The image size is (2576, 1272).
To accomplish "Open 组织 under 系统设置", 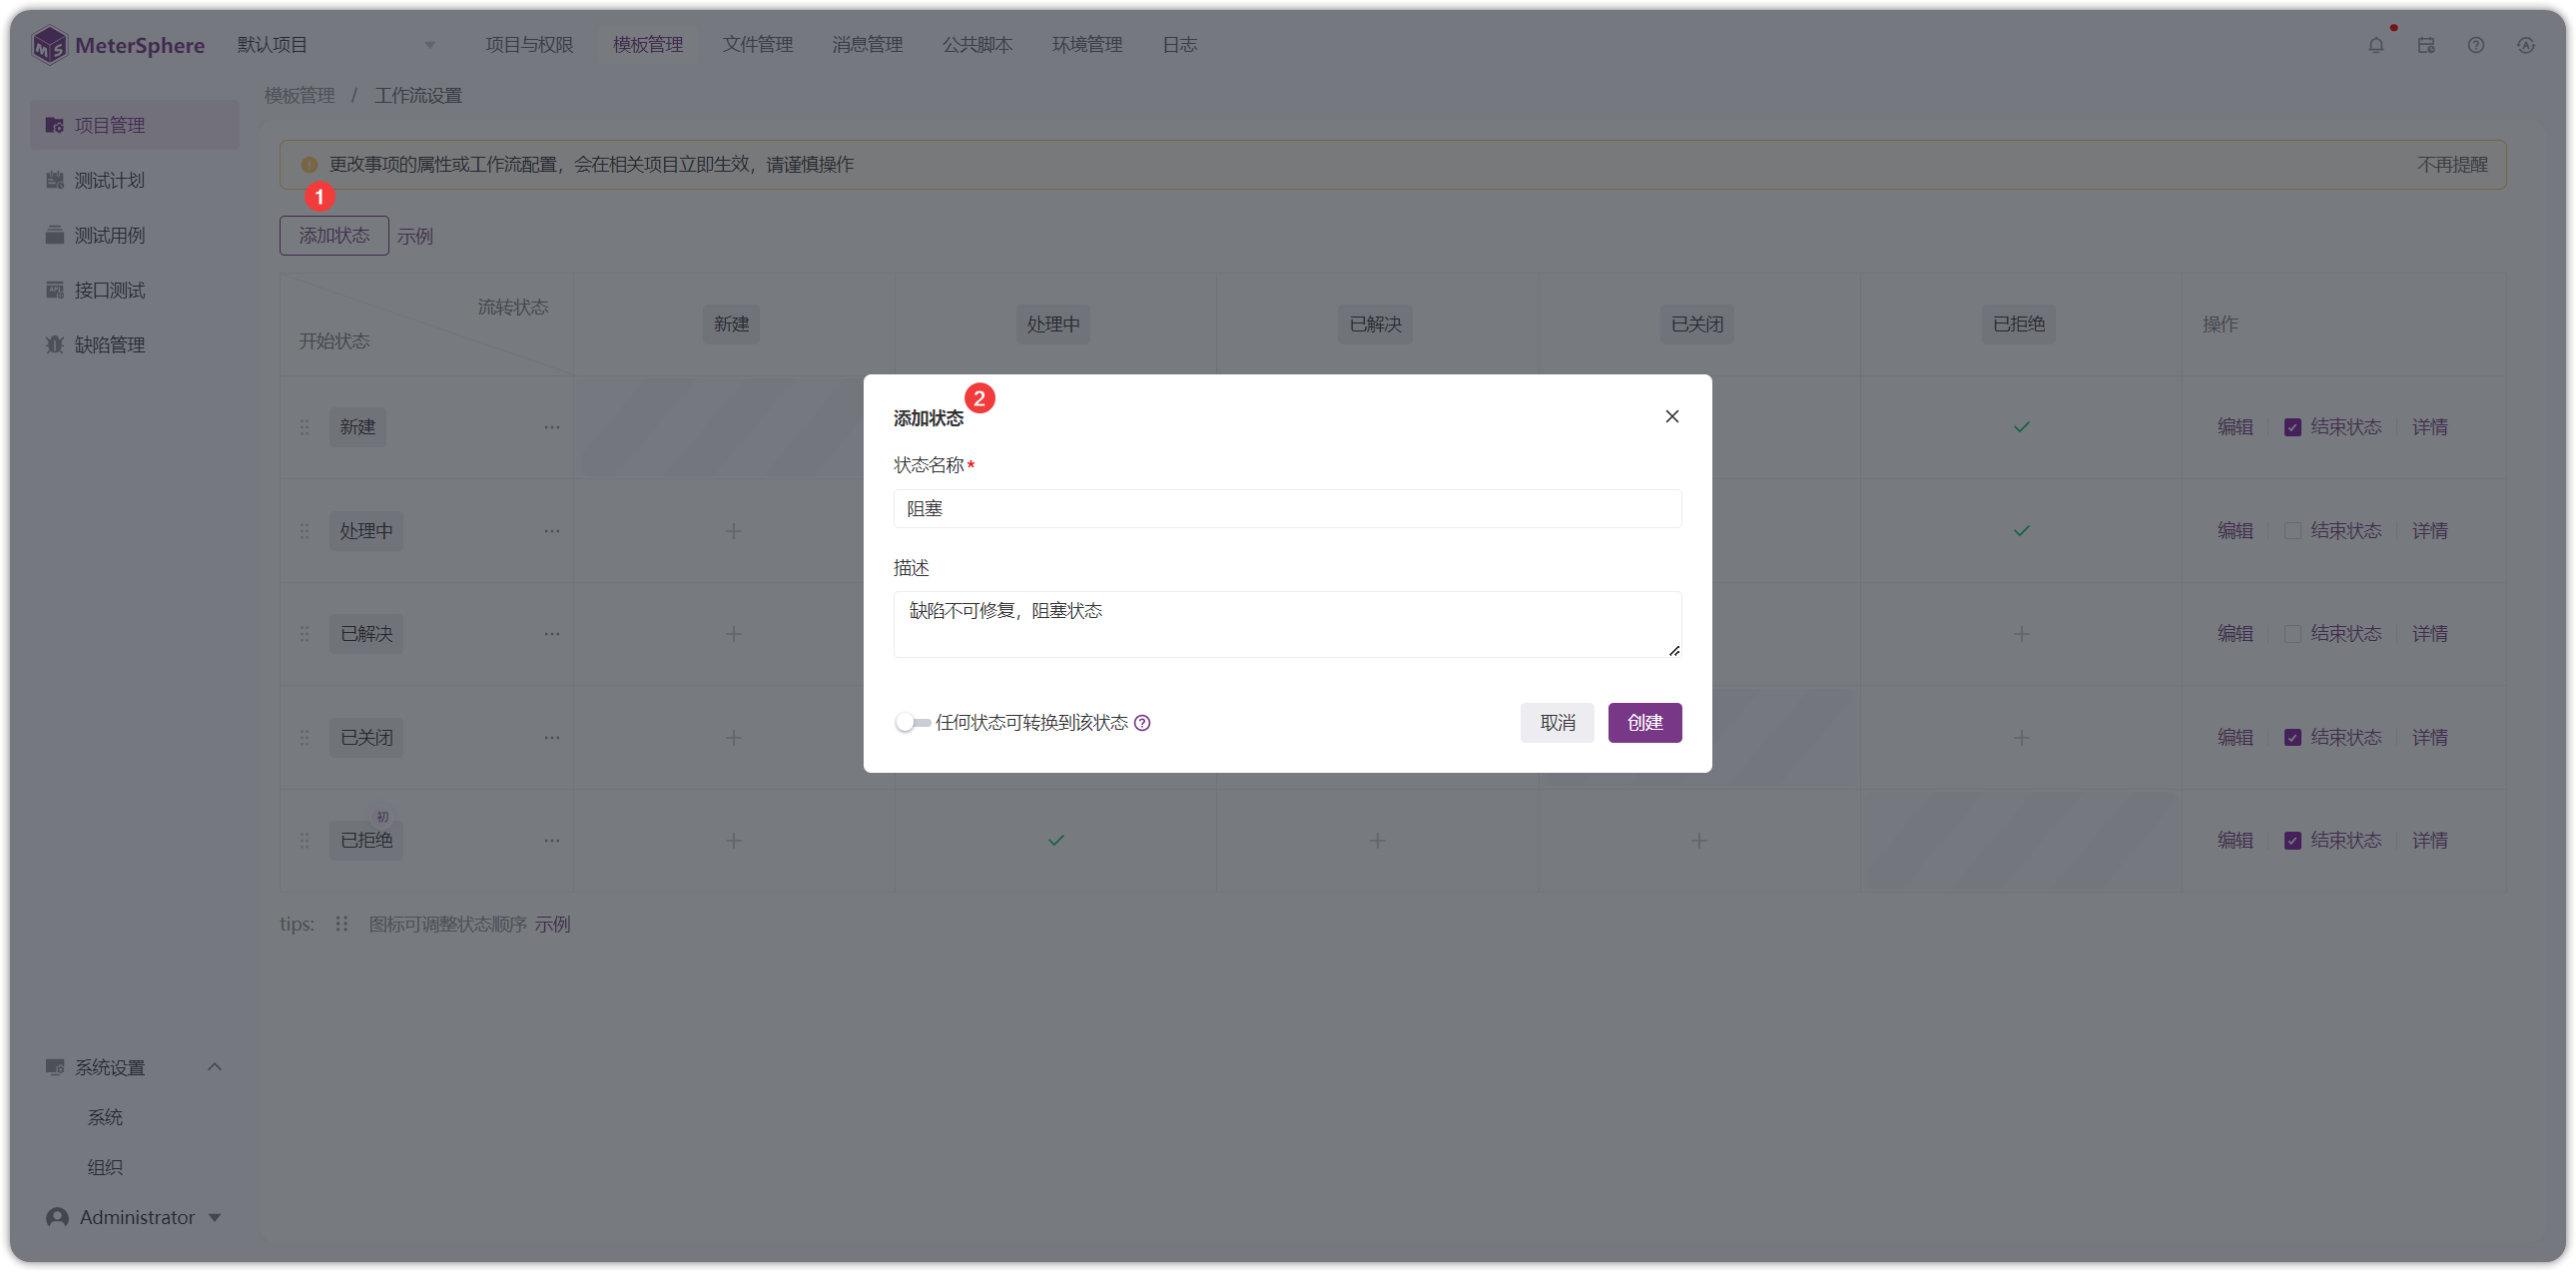I will click(105, 1168).
